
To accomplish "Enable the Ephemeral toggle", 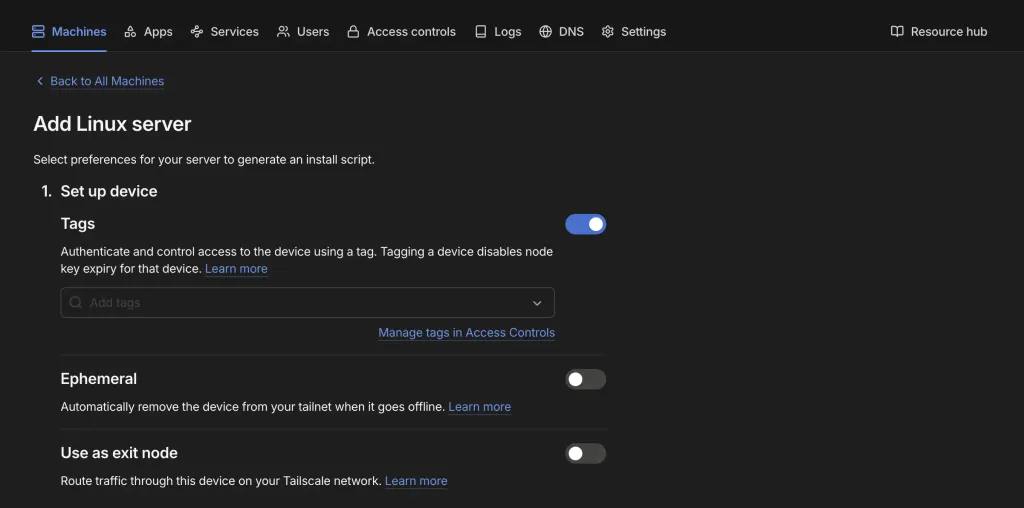I will (x=586, y=379).
